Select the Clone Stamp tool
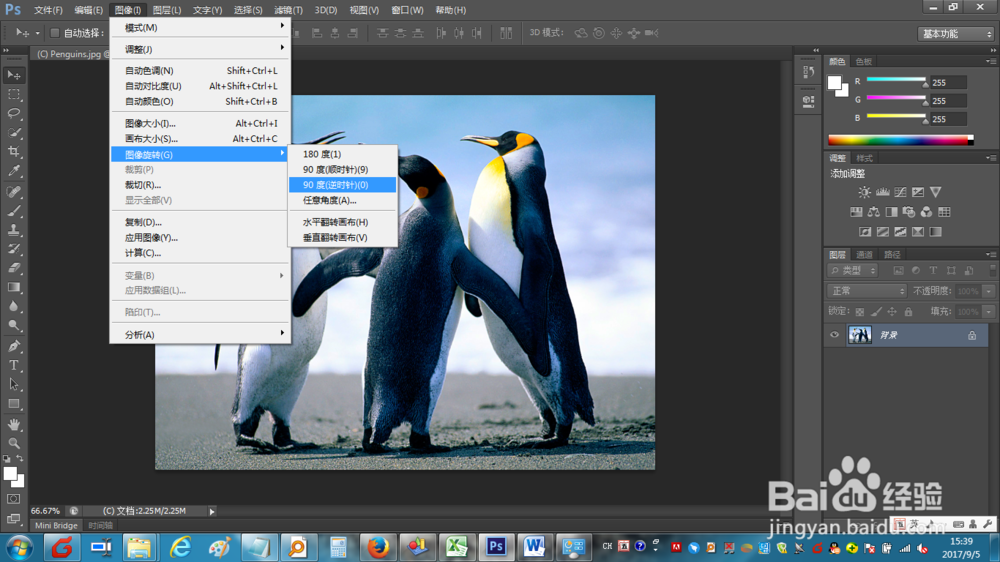Image resolution: width=1000 pixels, height=562 pixels. [13, 230]
